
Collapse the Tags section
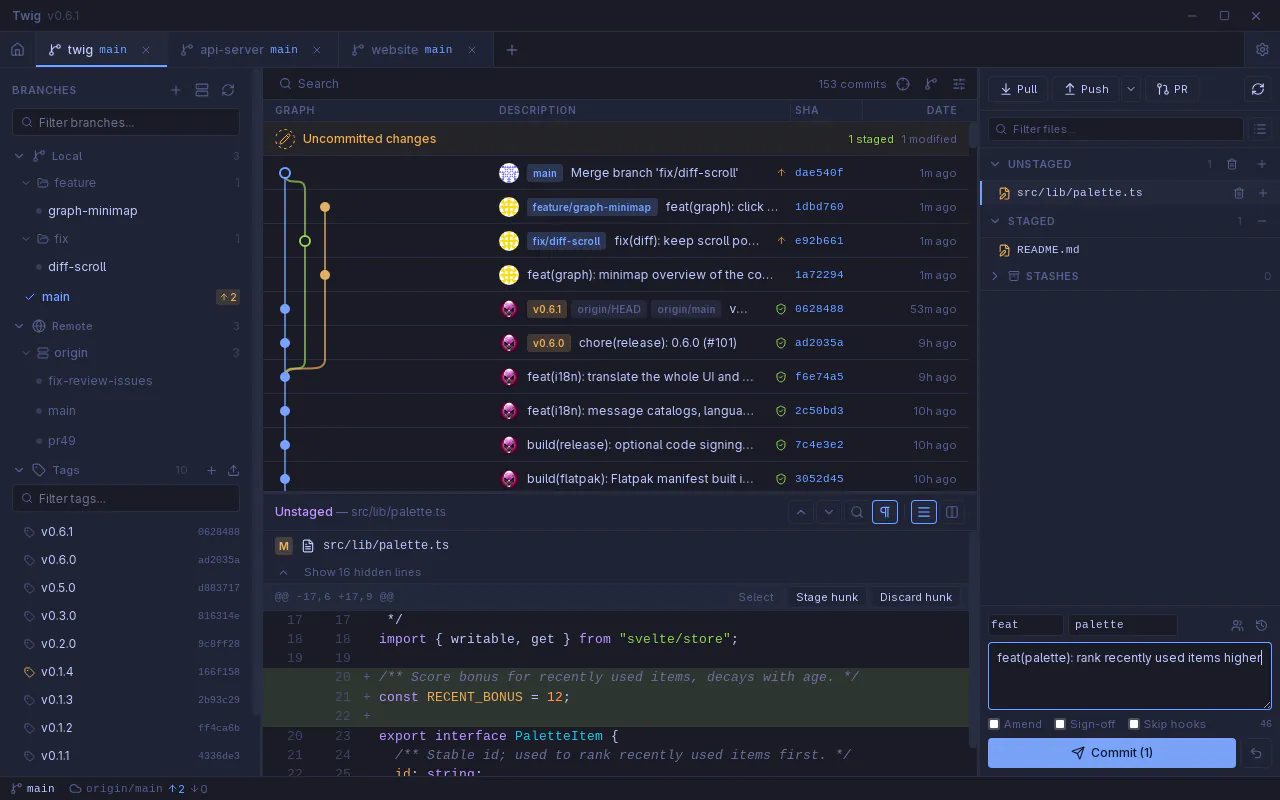[x=19, y=470]
